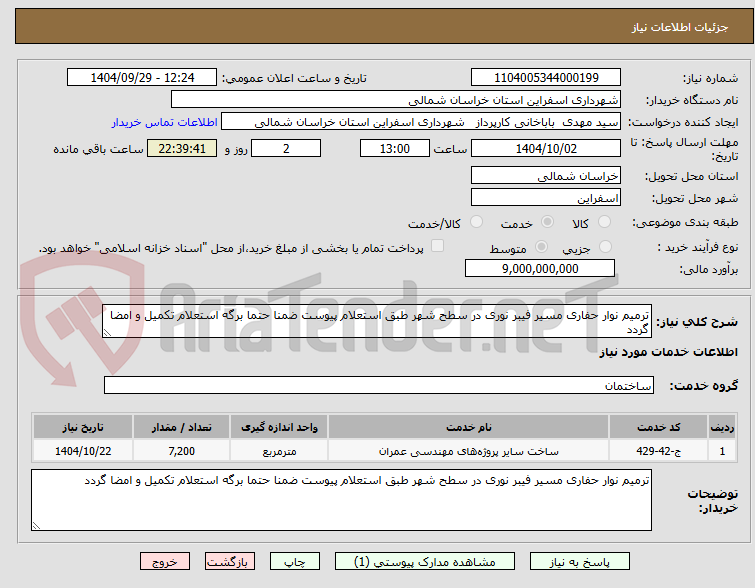Screen dimensions: 755x588
Task: Click the request creator field سید مهدی باباخانی
Action: coord(421,122)
